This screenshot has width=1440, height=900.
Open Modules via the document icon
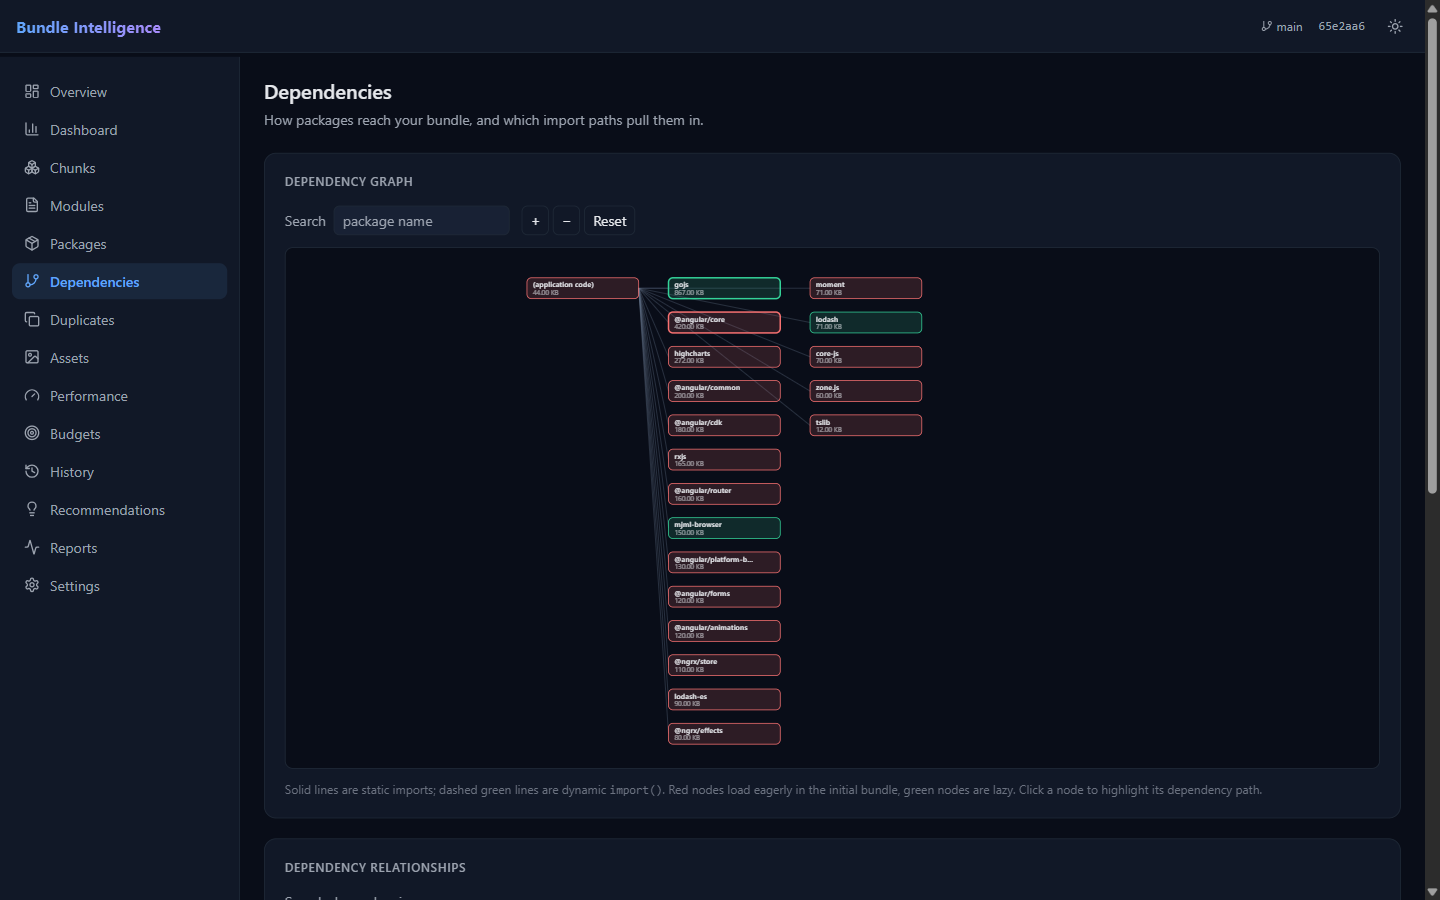pyautogui.click(x=32, y=205)
